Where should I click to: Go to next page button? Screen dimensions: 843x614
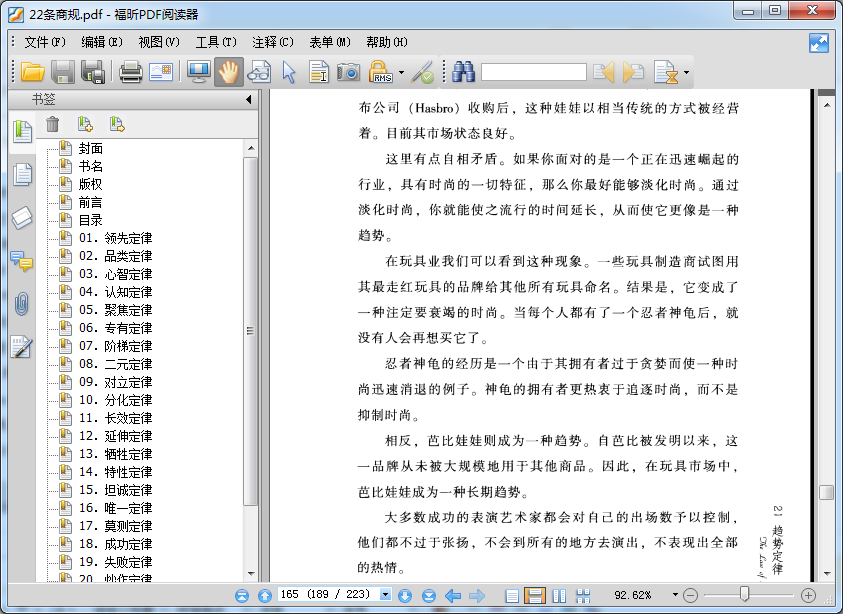coord(405,595)
